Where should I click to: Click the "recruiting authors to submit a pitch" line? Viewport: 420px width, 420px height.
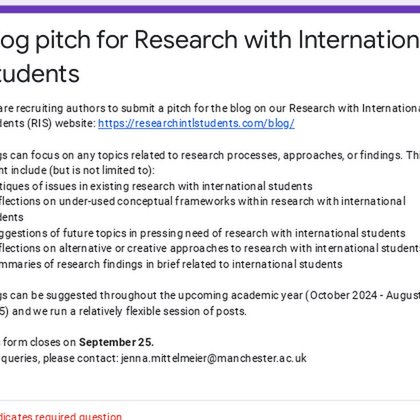pyautogui.click(x=210, y=108)
